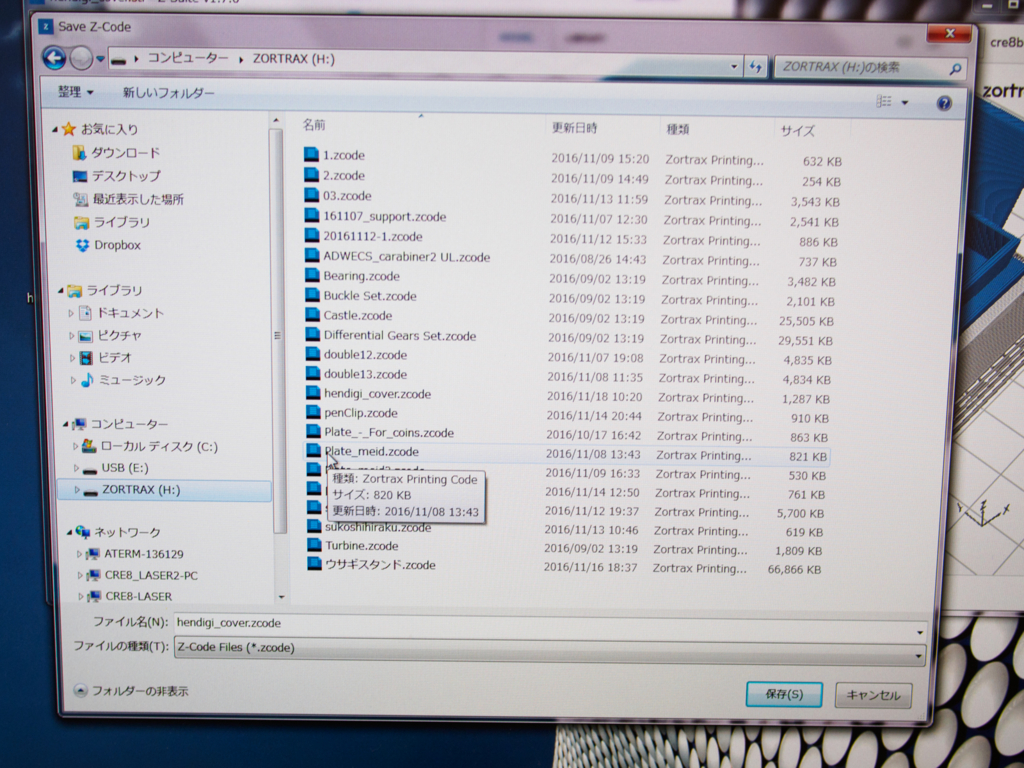The width and height of the screenshot is (1024, 768).
Task: Click the Castle.zcode file icon
Action: click(313, 315)
